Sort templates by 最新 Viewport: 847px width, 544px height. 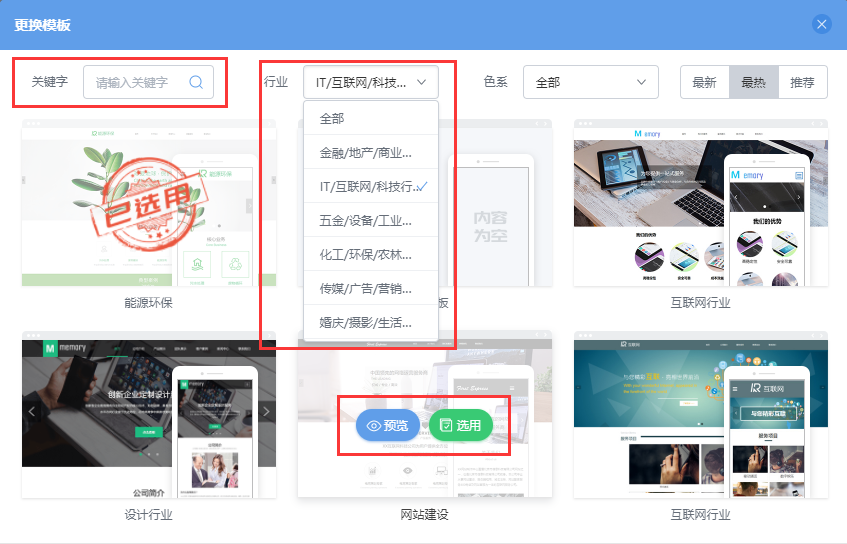(704, 83)
